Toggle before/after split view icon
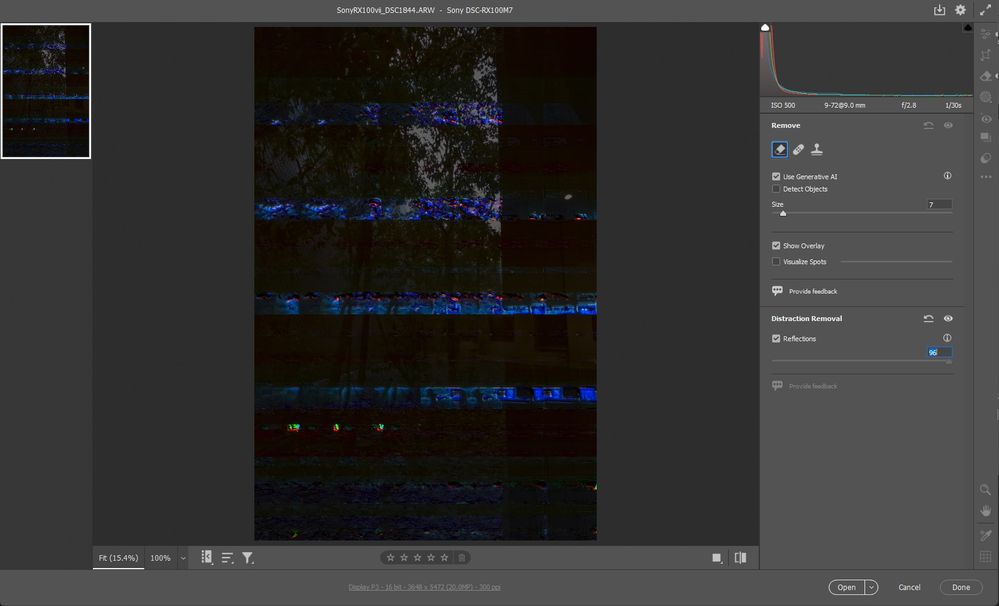Screen dimensions: 999x606 pyautogui.click(x=740, y=558)
